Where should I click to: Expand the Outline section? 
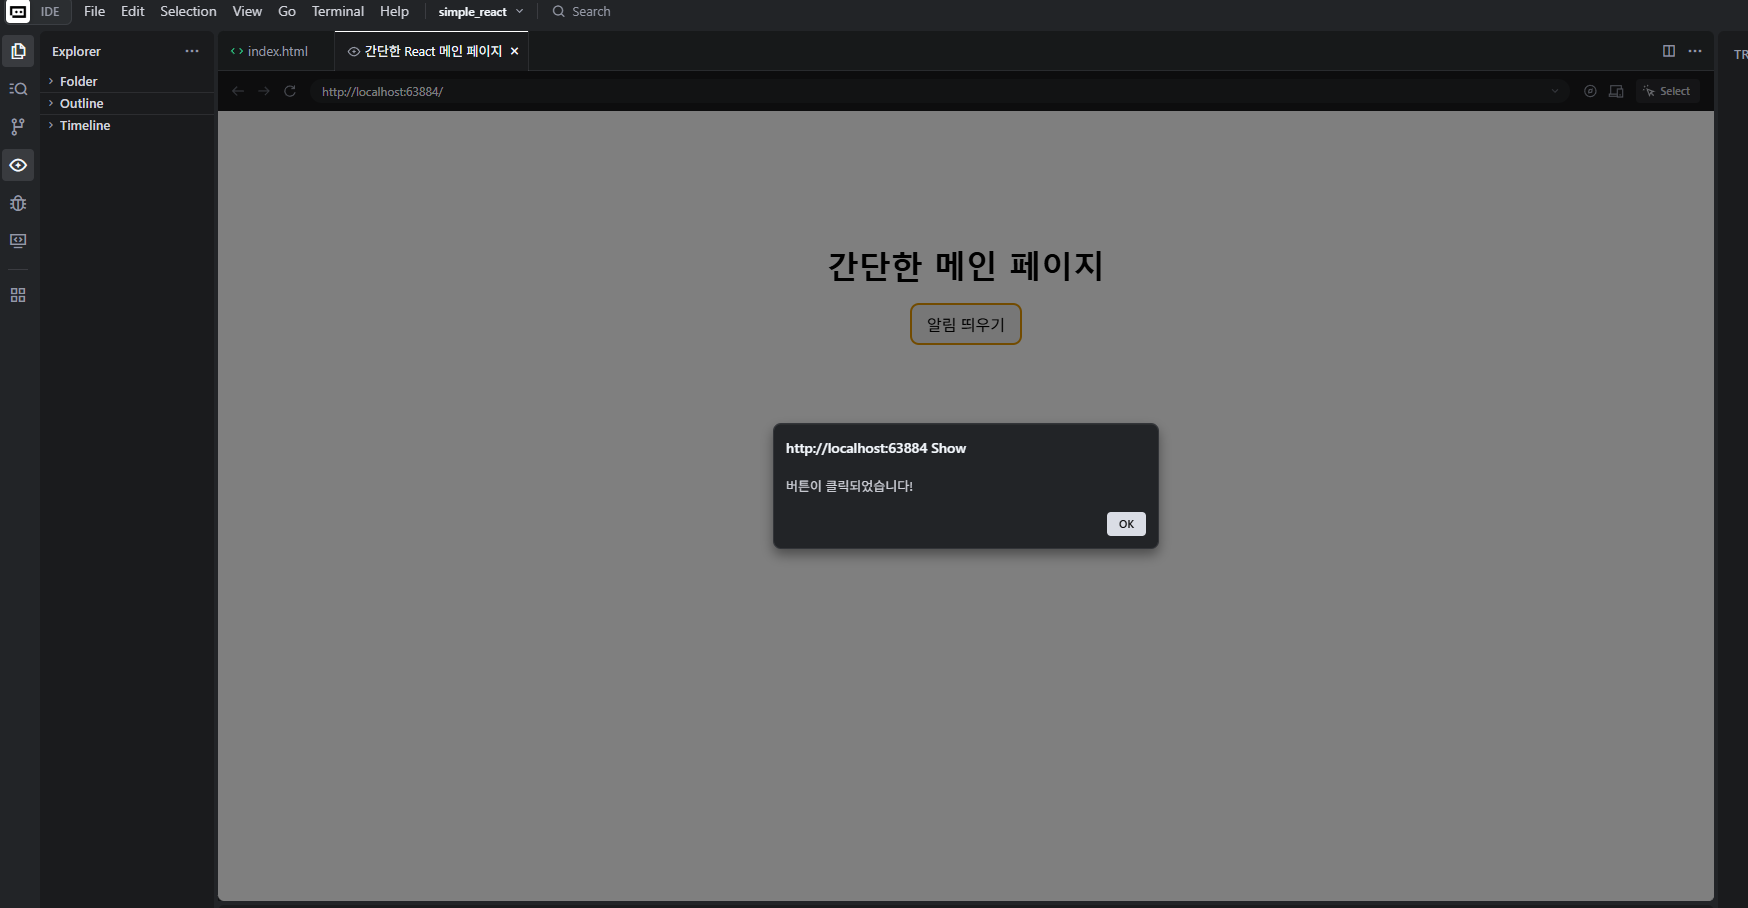click(128, 103)
